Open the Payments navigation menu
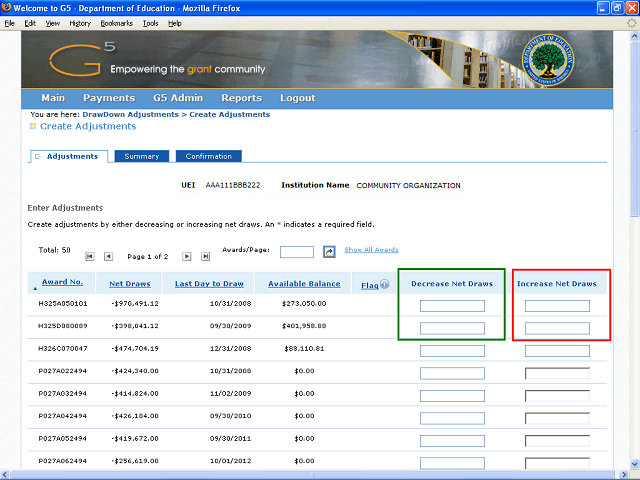This screenshot has width=640, height=480. click(109, 98)
